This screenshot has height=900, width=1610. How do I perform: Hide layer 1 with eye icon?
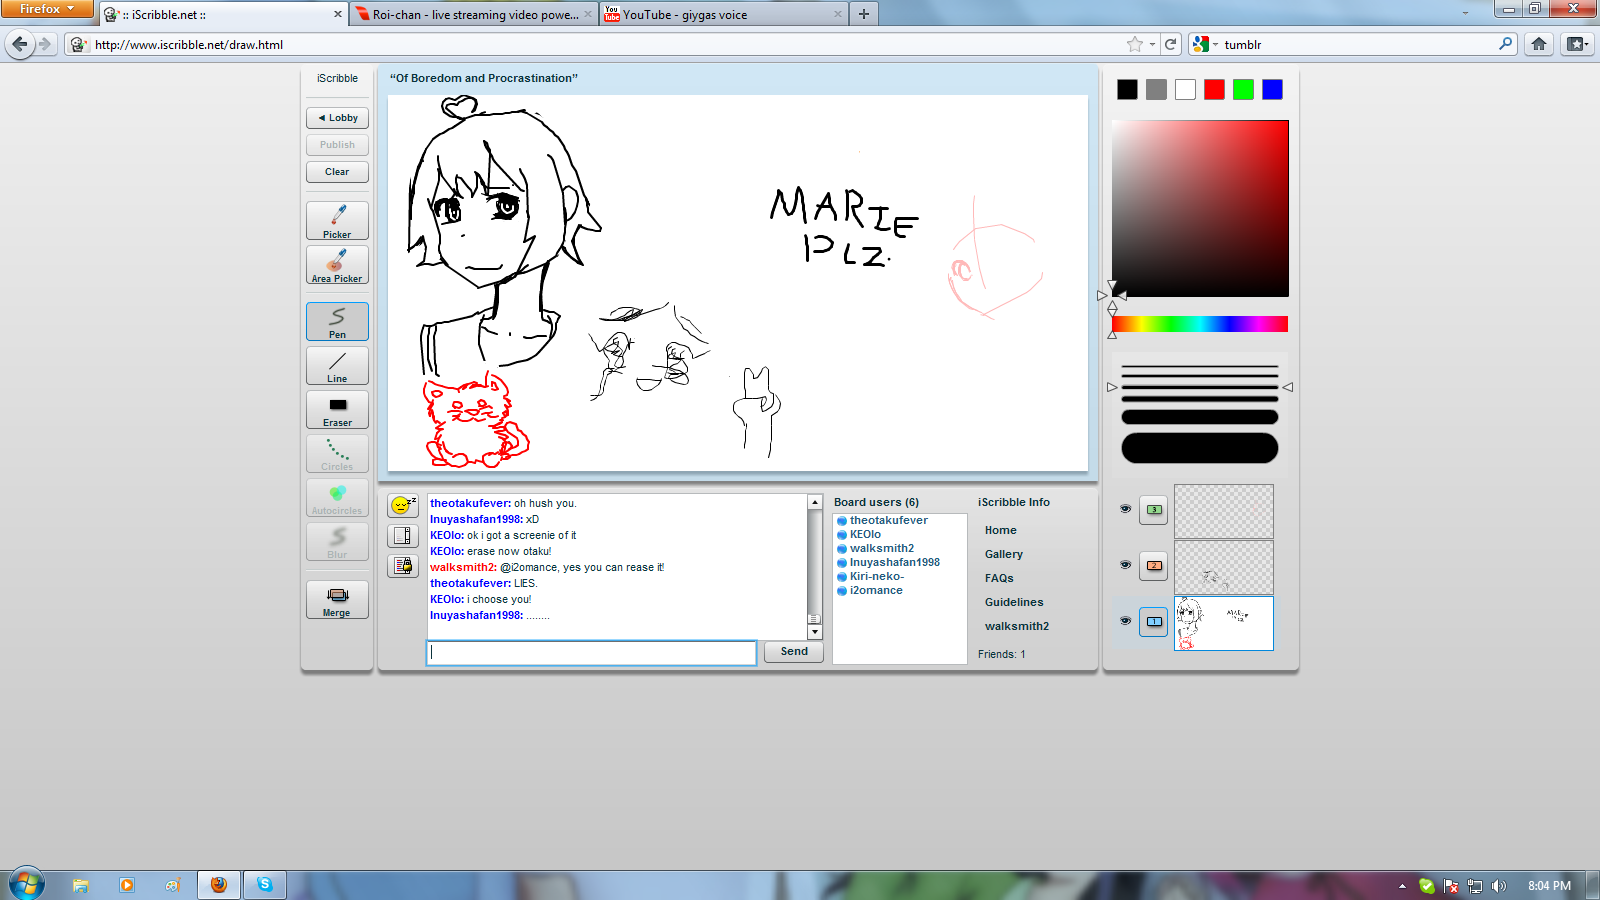click(1125, 621)
